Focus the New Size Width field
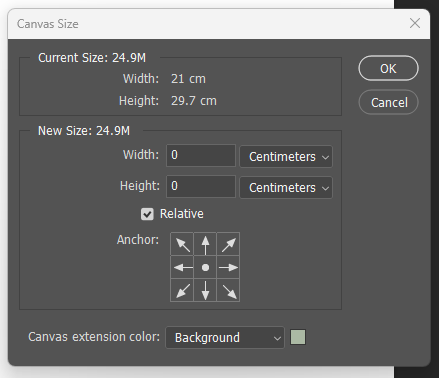The image size is (439, 378). (201, 155)
